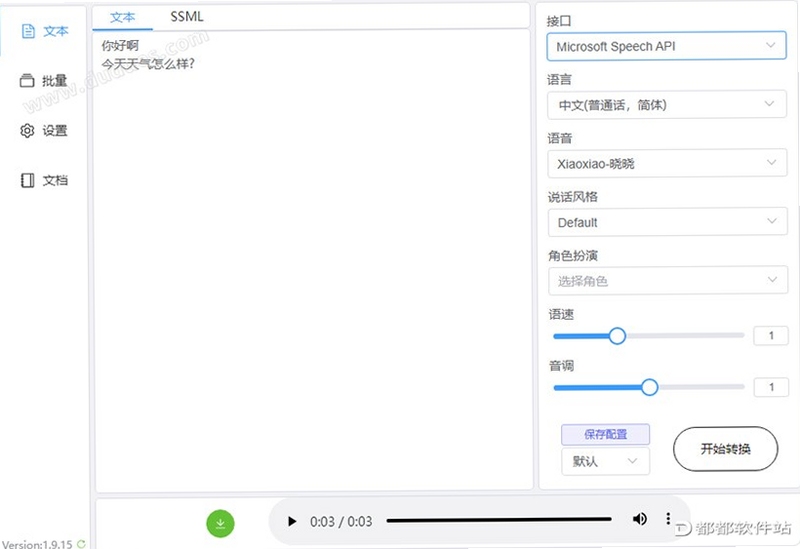Screen dimensions: 800x549
Task: Click the 音调 value input field
Action: click(x=771, y=387)
